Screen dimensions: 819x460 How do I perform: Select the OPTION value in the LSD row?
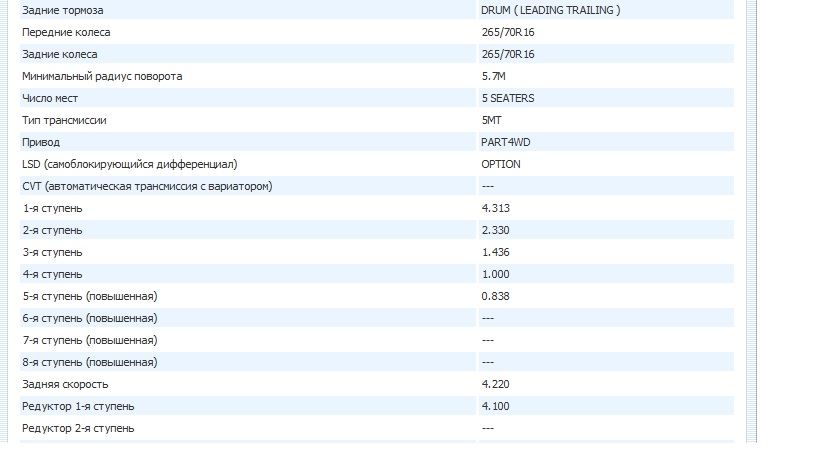click(x=500, y=164)
